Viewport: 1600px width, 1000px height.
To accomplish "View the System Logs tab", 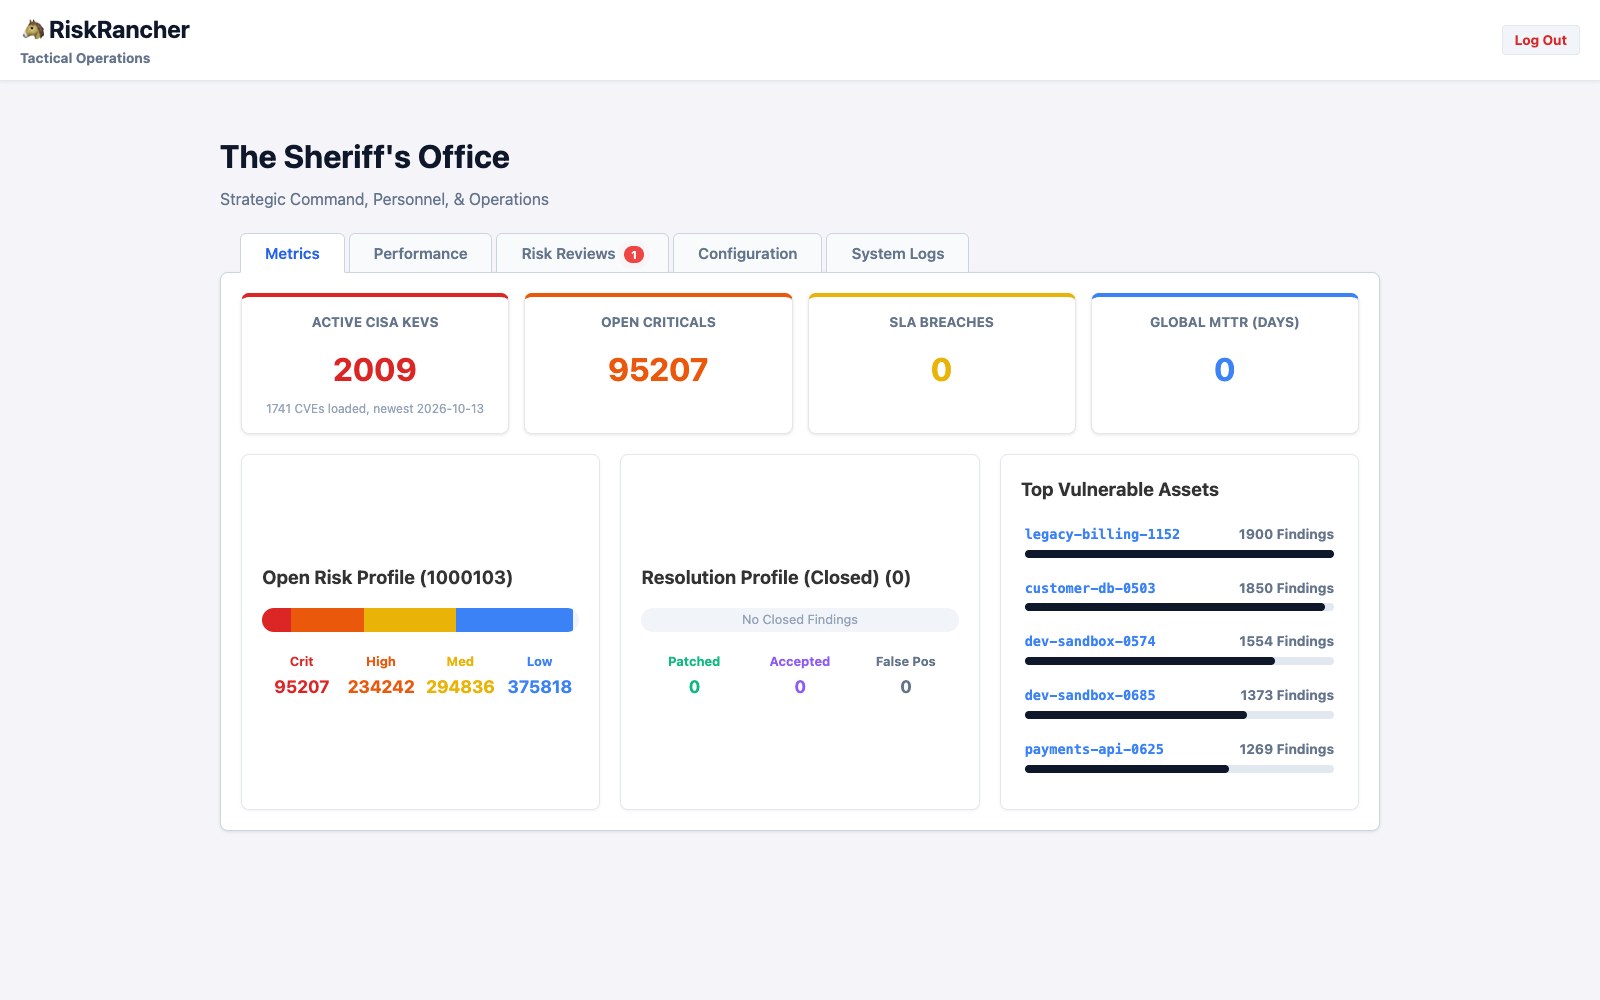I will click(x=898, y=254).
